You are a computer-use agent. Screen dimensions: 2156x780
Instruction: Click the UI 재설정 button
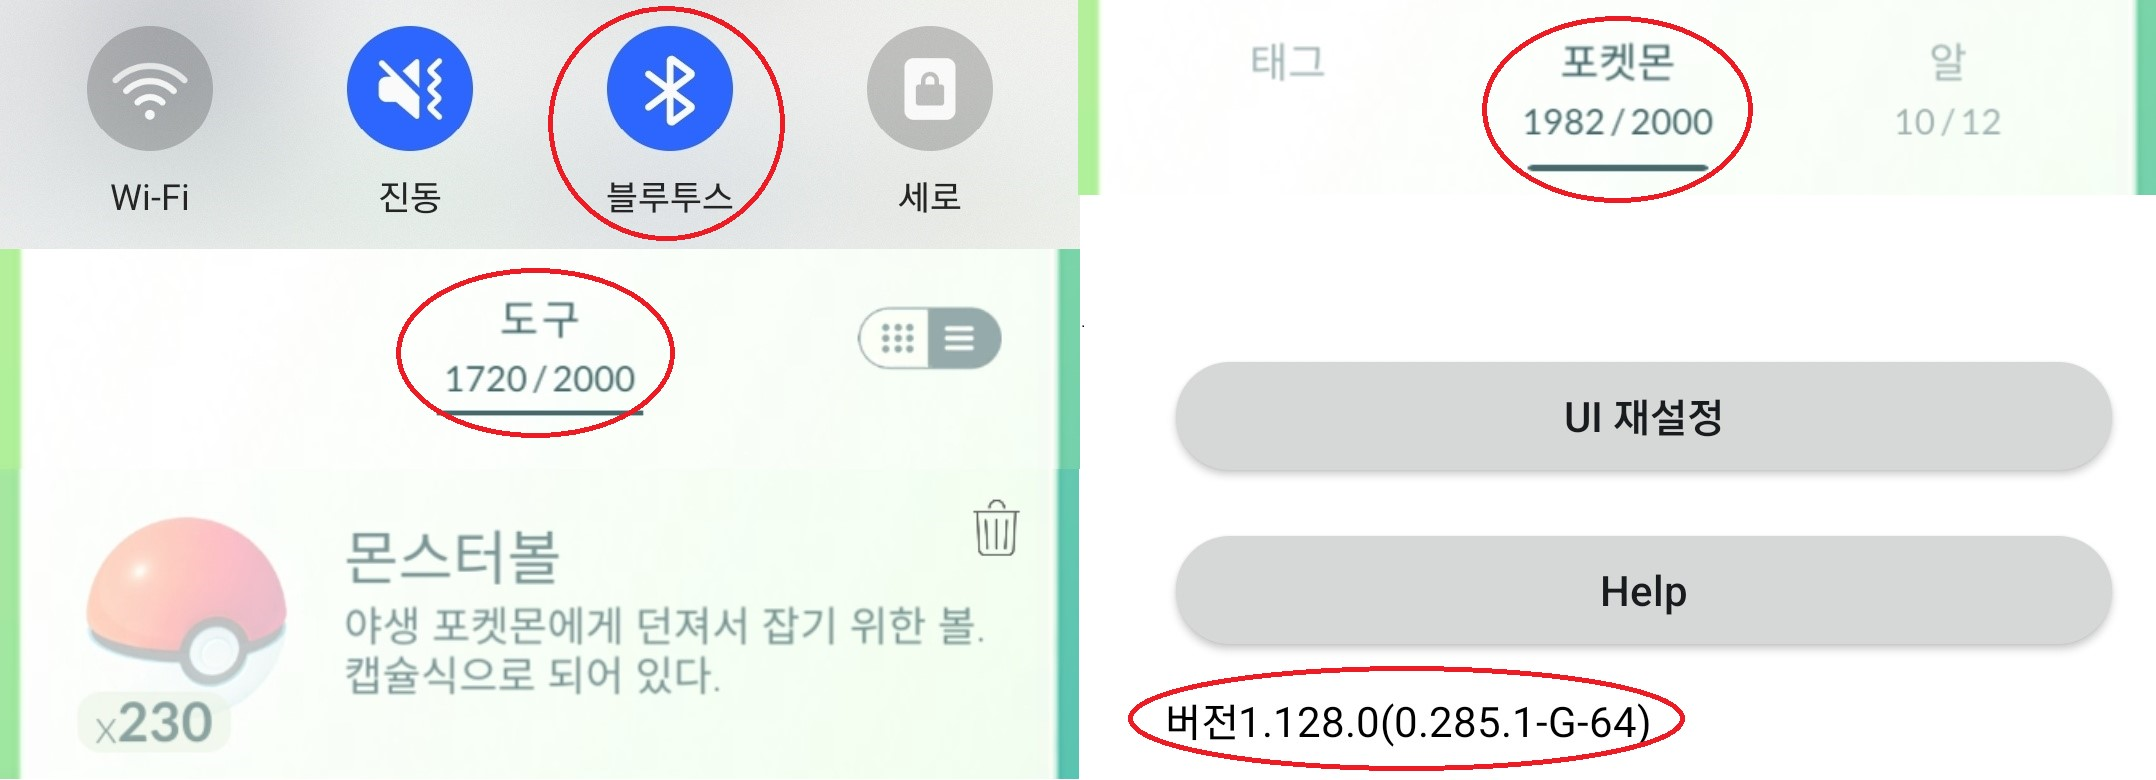pyautogui.click(x=1643, y=416)
